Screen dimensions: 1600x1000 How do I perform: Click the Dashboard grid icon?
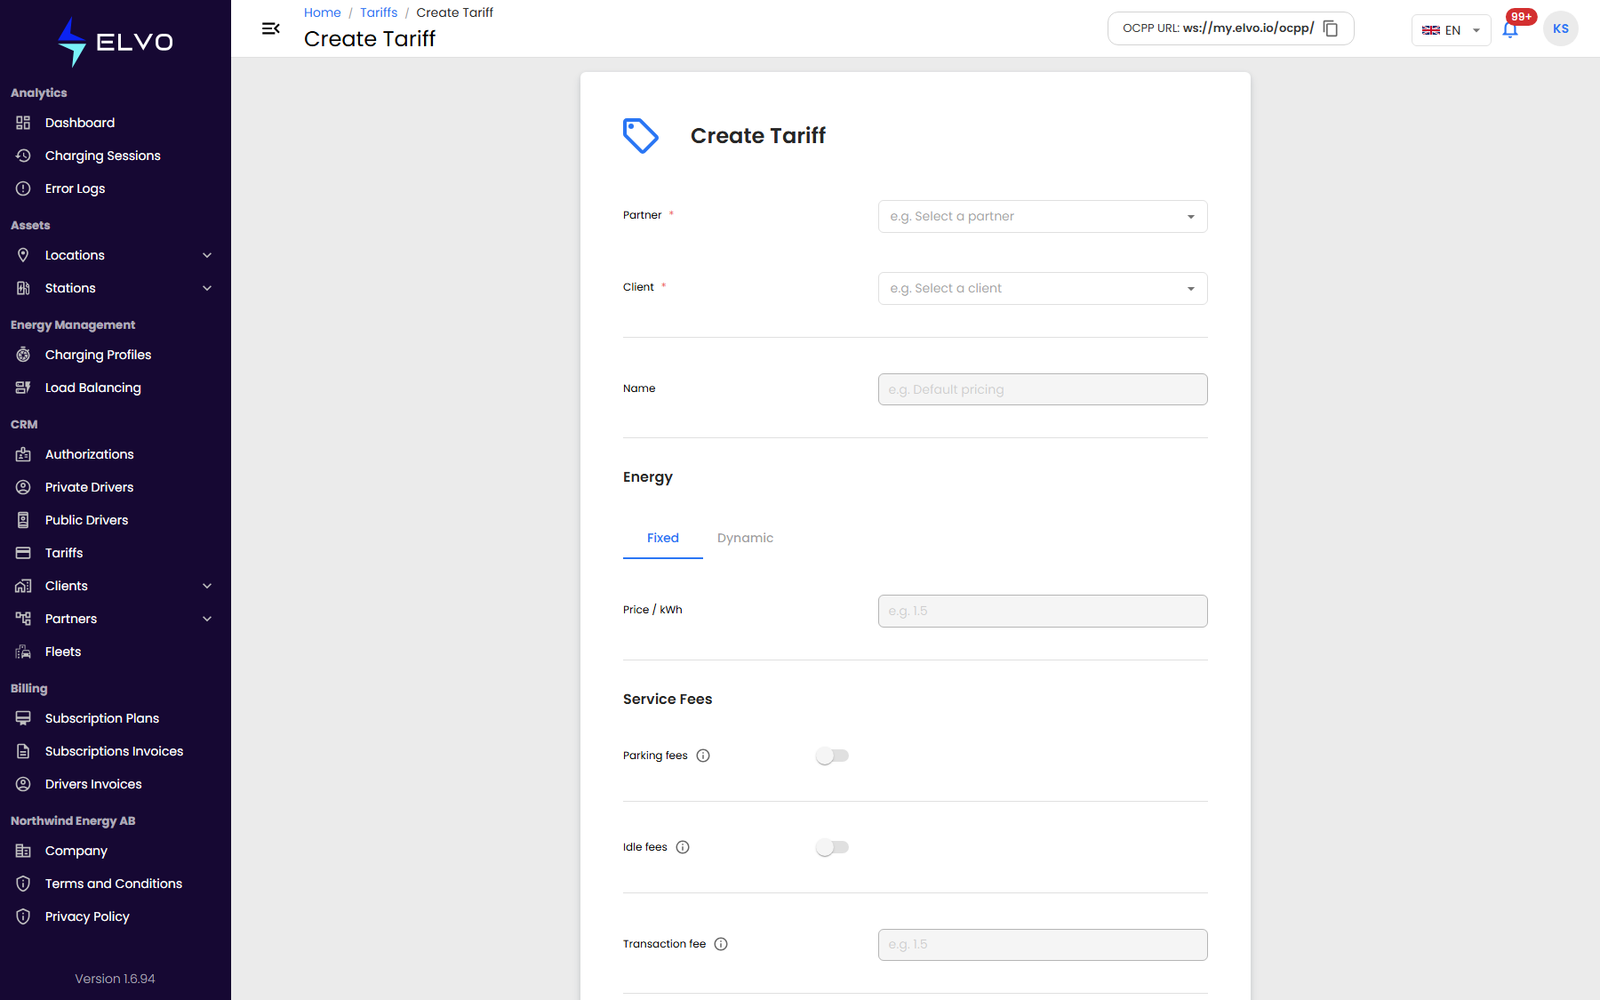click(x=23, y=123)
